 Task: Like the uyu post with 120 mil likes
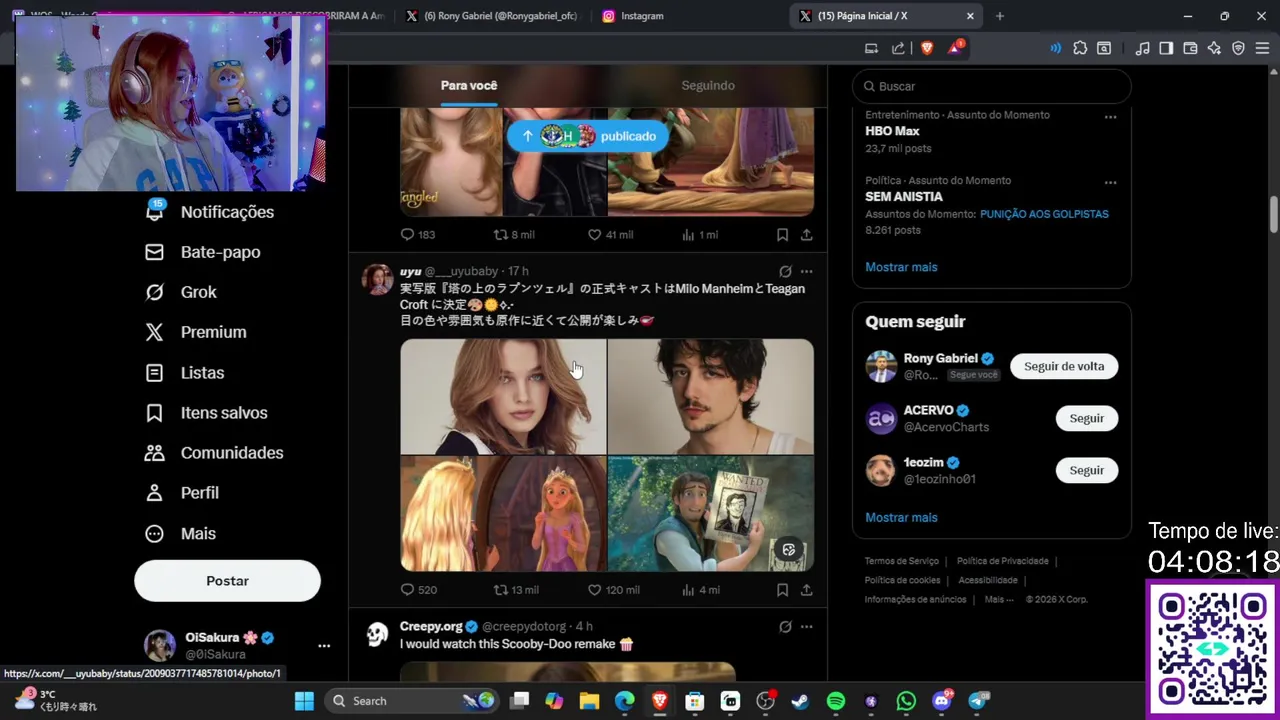click(x=613, y=590)
